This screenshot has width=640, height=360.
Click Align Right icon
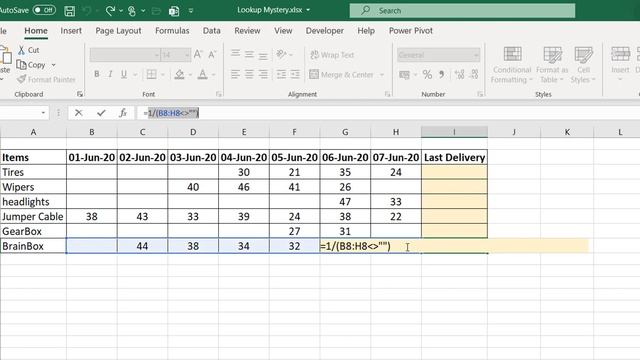(263, 74)
